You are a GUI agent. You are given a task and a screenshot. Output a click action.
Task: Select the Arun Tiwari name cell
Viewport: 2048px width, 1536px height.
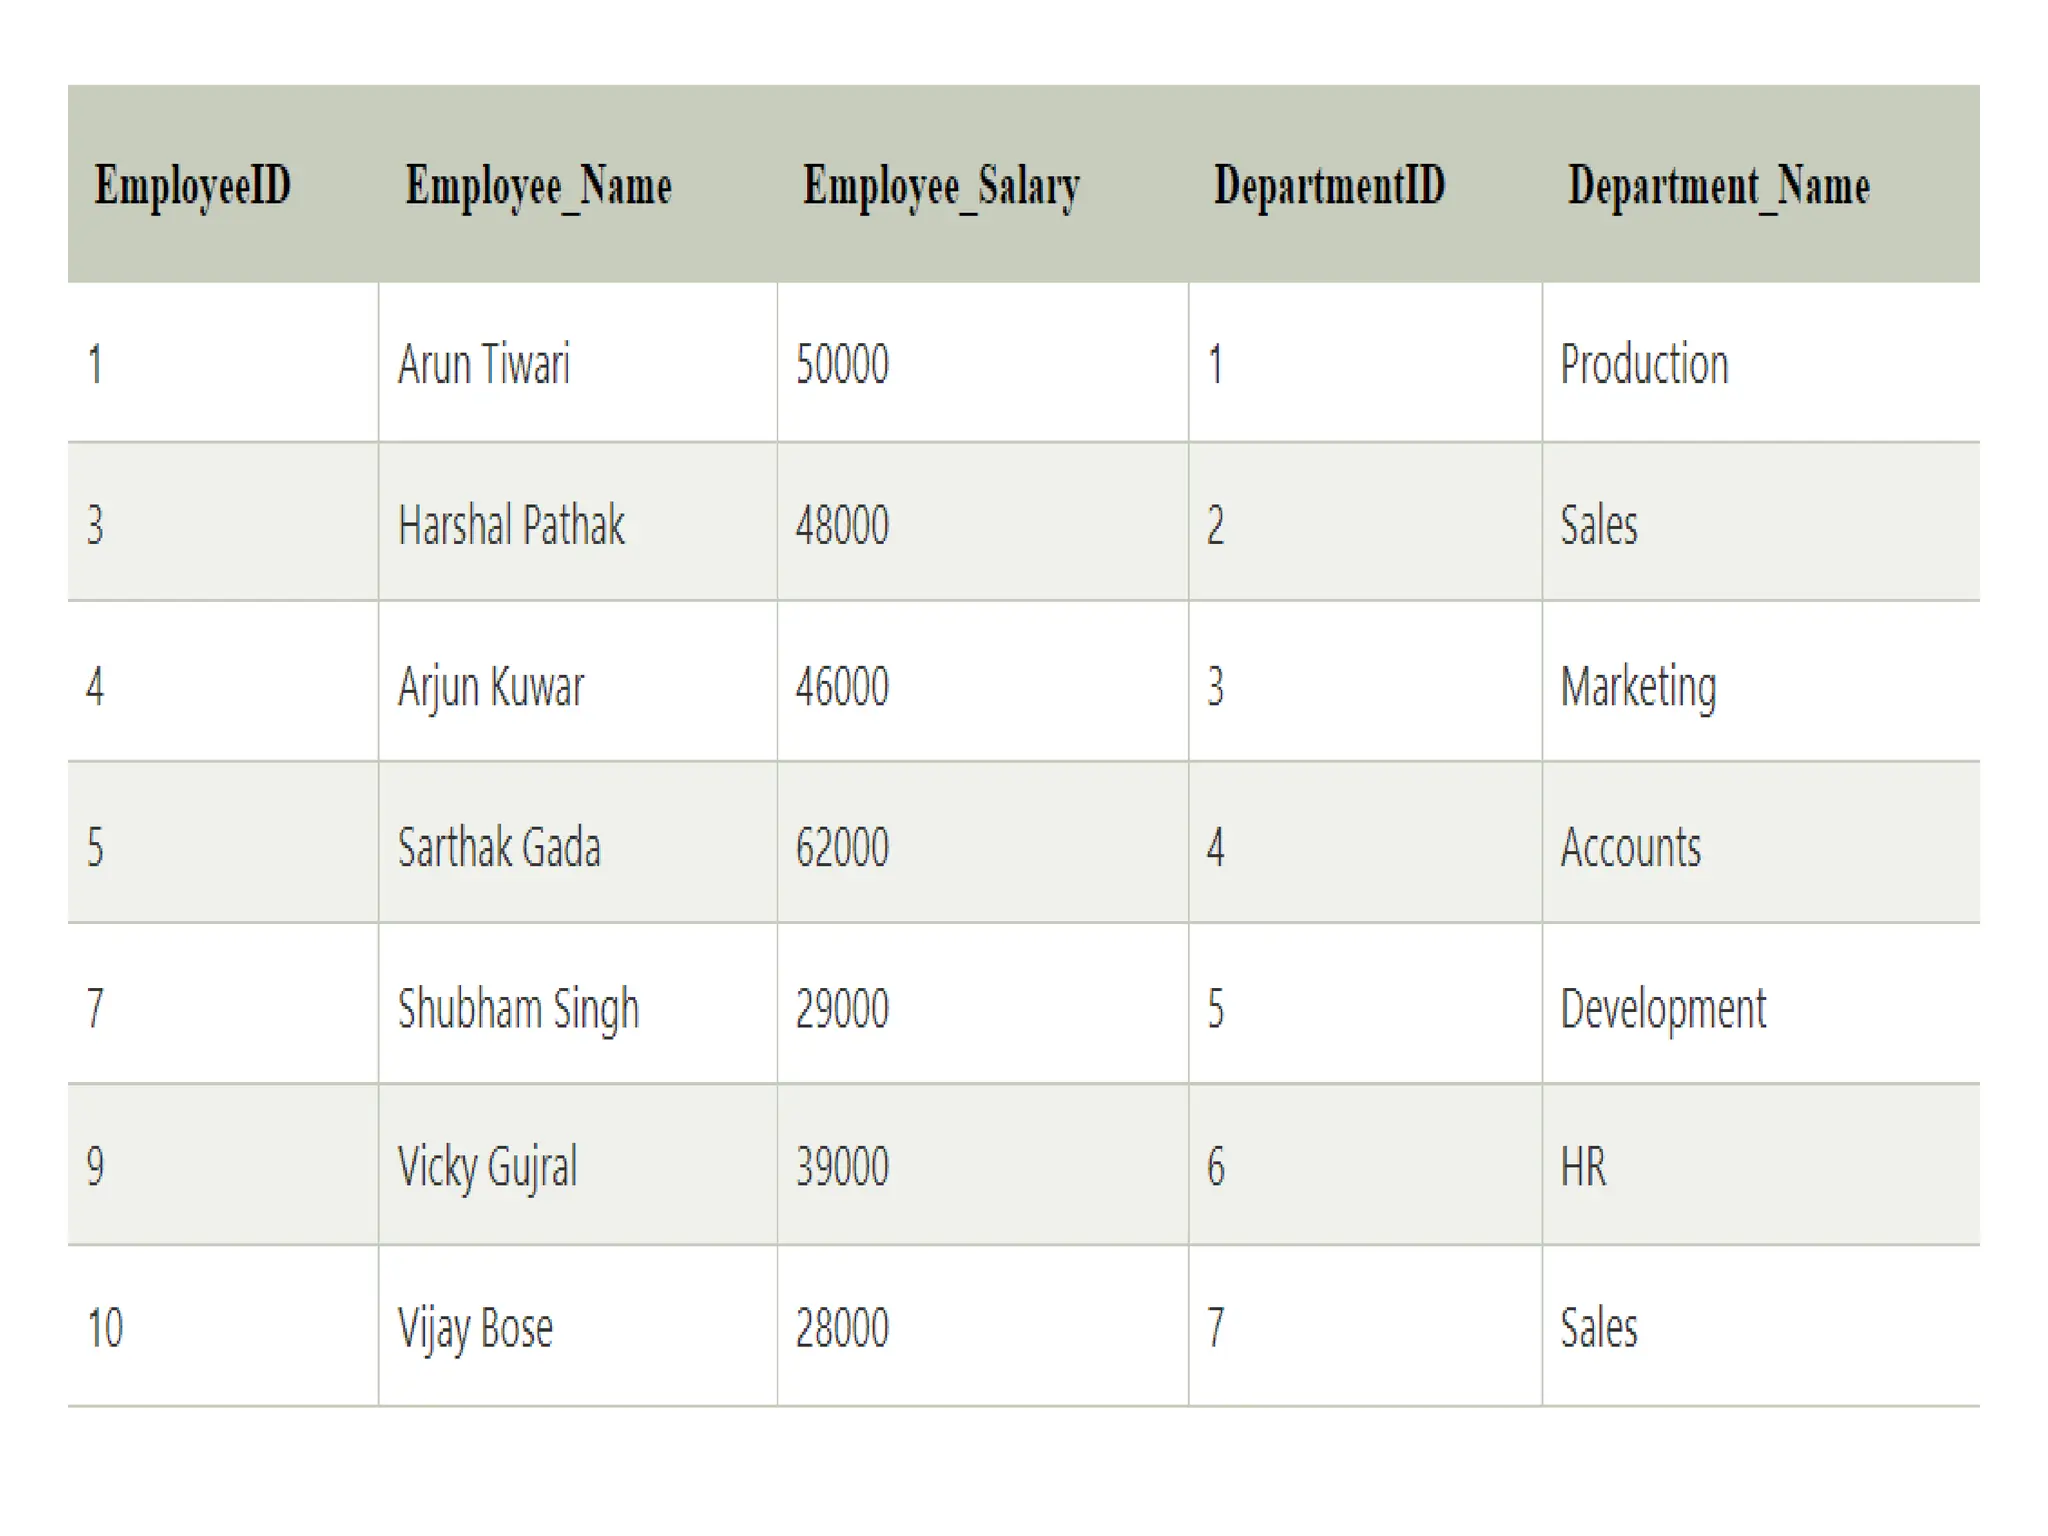point(578,362)
